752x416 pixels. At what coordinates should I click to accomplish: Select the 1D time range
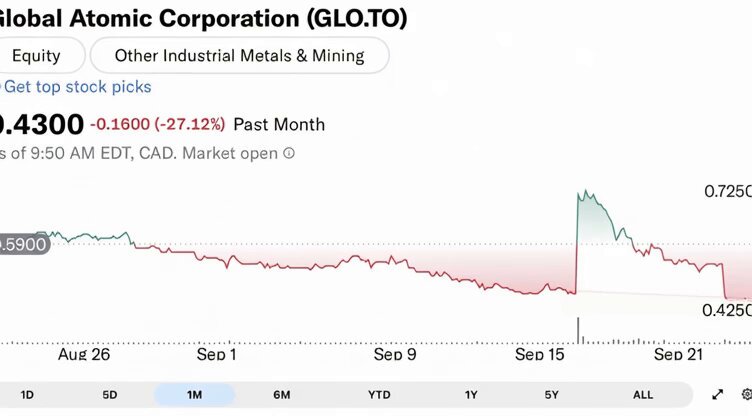tap(27, 395)
